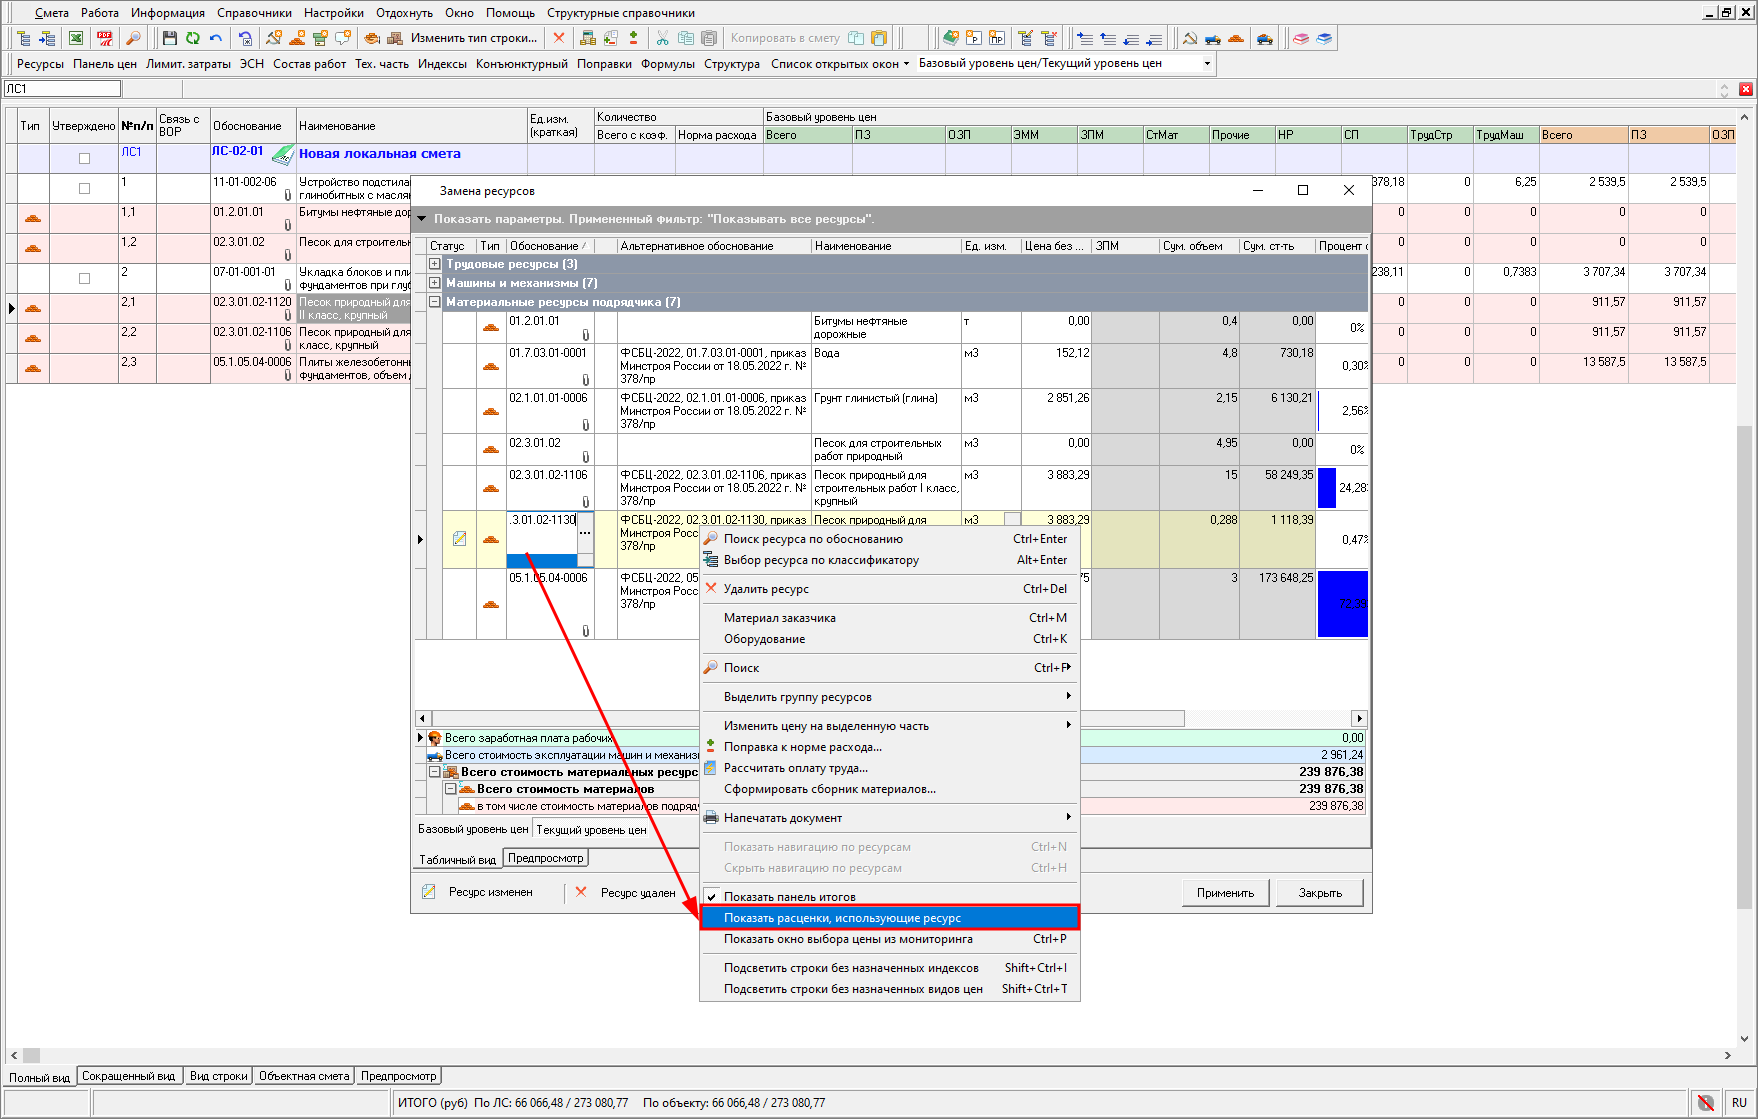Click the Excel export icon in toolbar
Screen dimensions: 1758x1119
click(x=76, y=38)
